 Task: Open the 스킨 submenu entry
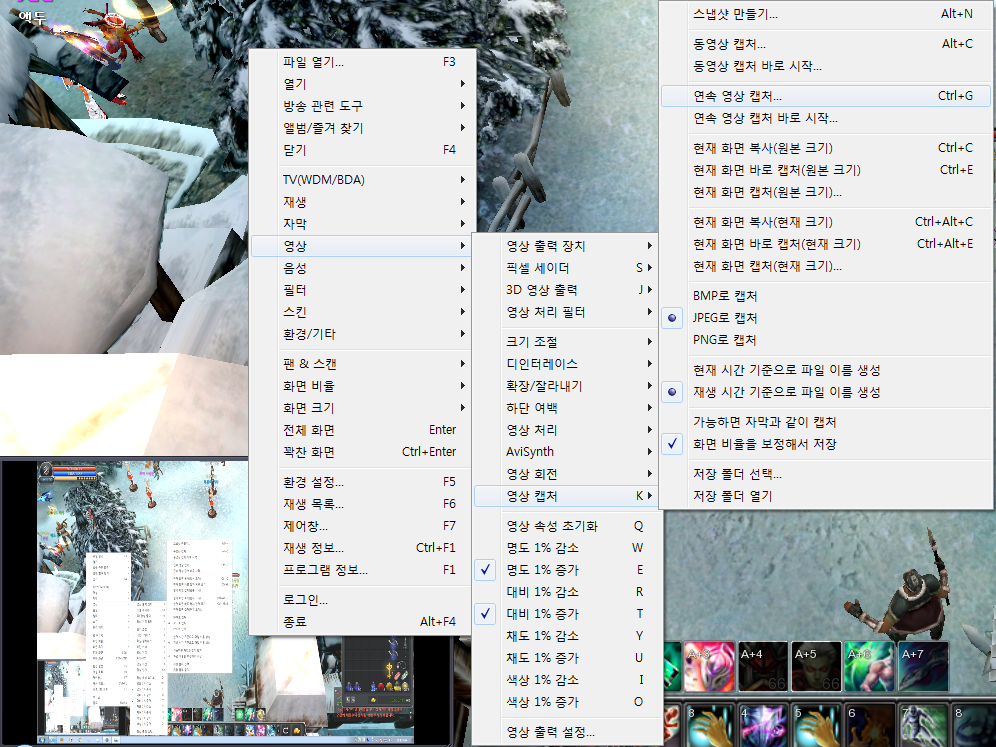pyautogui.click(x=361, y=312)
